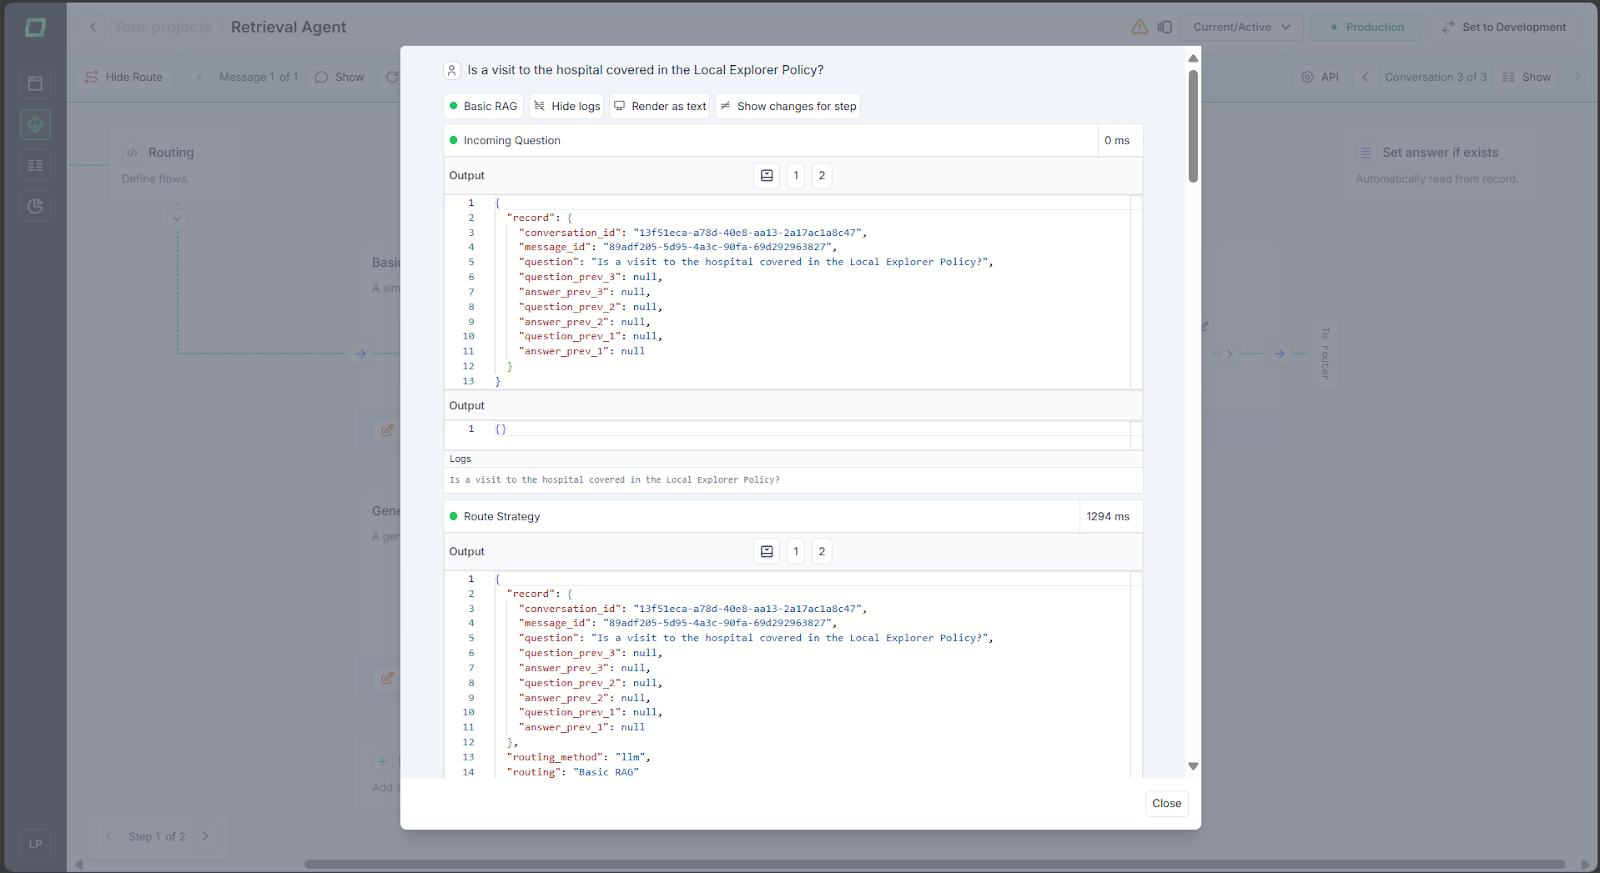Image resolution: width=1600 pixels, height=873 pixels.
Task: Click the dialog scrollbar down arrow
Action: (x=1193, y=766)
